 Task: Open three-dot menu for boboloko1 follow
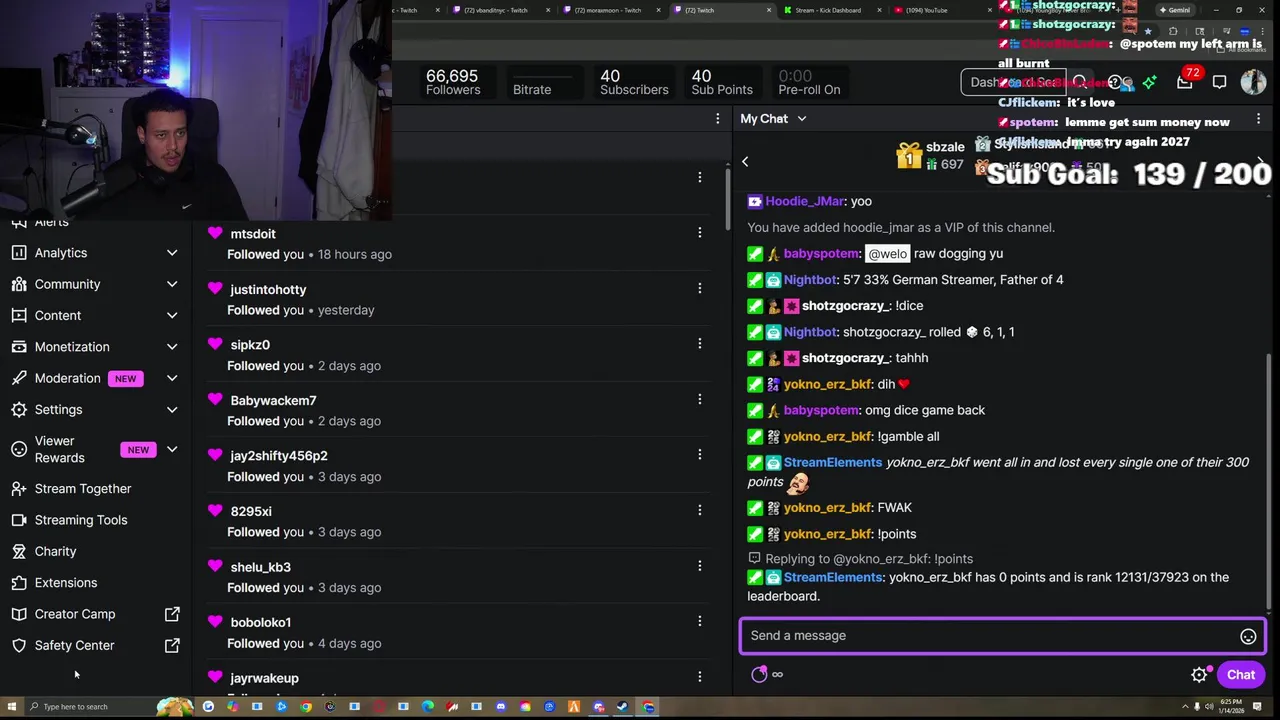tap(699, 621)
